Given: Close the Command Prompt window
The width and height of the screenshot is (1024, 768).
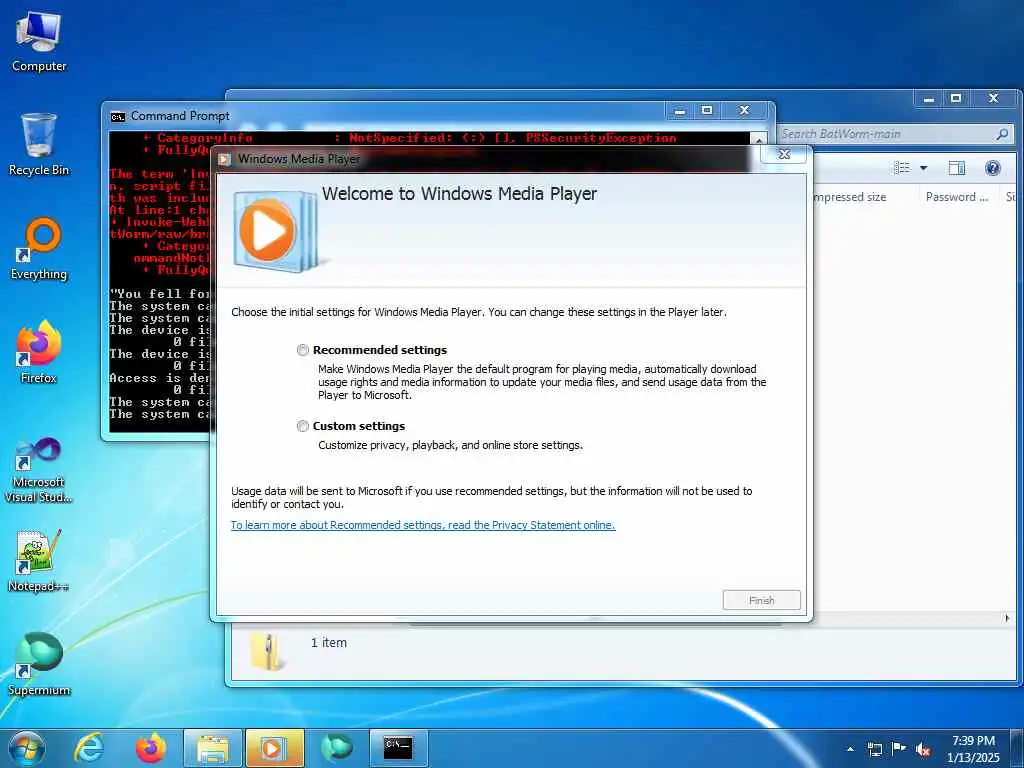Looking at the screenshot, I should [744, 111].
